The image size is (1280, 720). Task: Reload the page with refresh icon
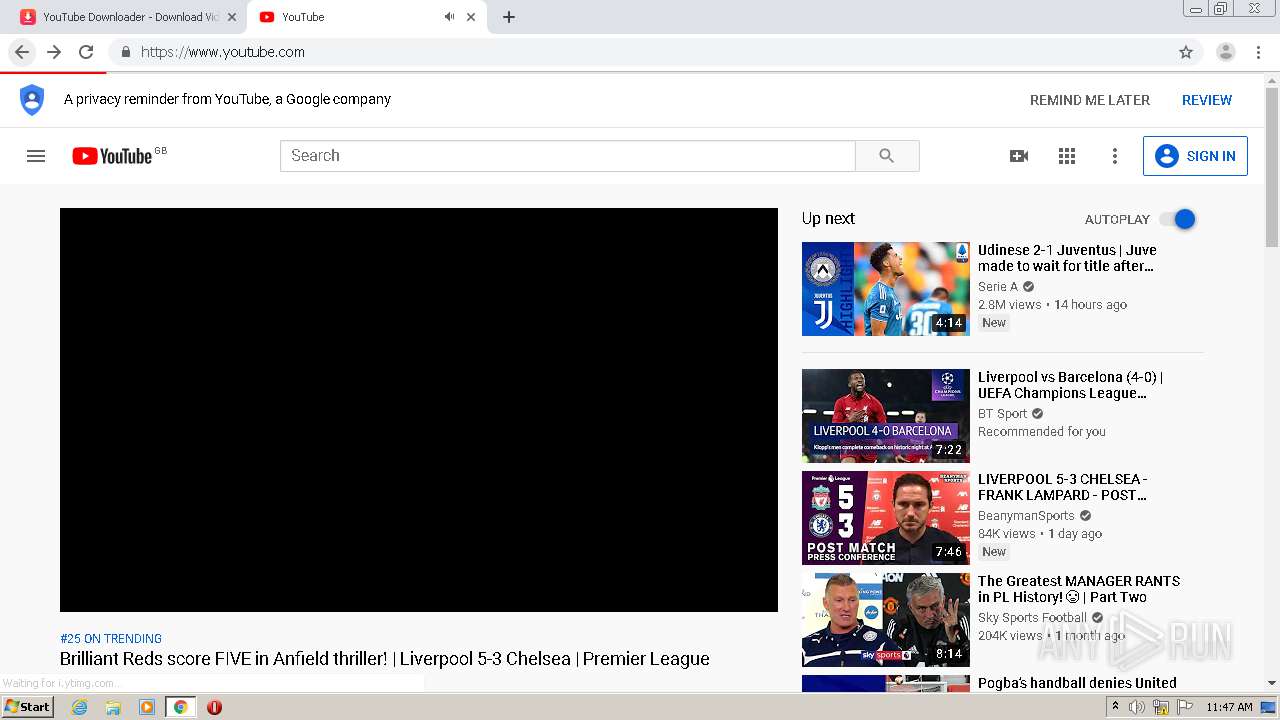pyautogui.click(x=86, y=52)
